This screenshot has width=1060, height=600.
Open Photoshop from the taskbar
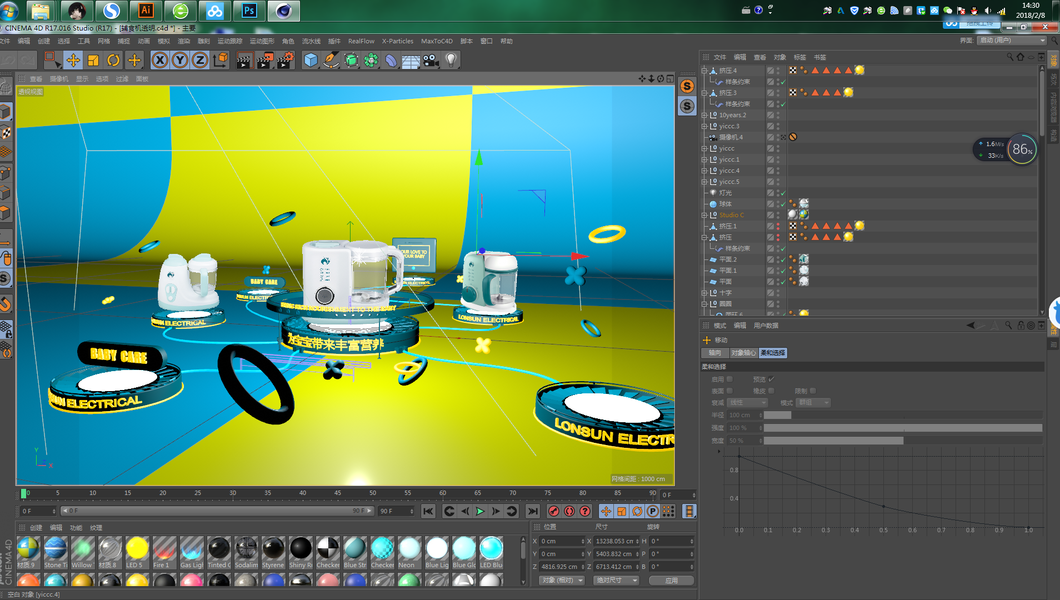[x=249, y=11]
